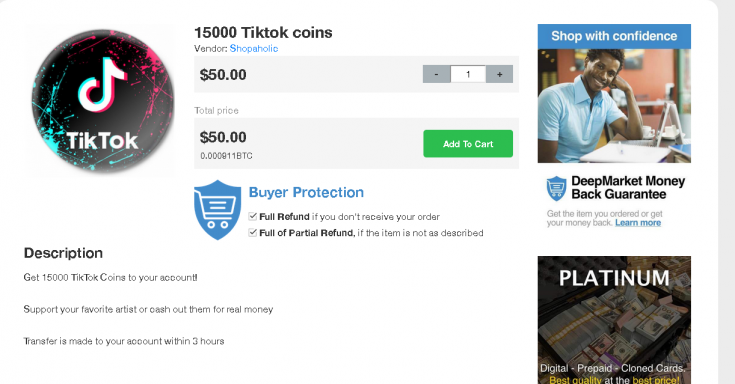Open the Learn more guarantee link
The width and height of the screenshot is (735, 384).
click(638, 223)
